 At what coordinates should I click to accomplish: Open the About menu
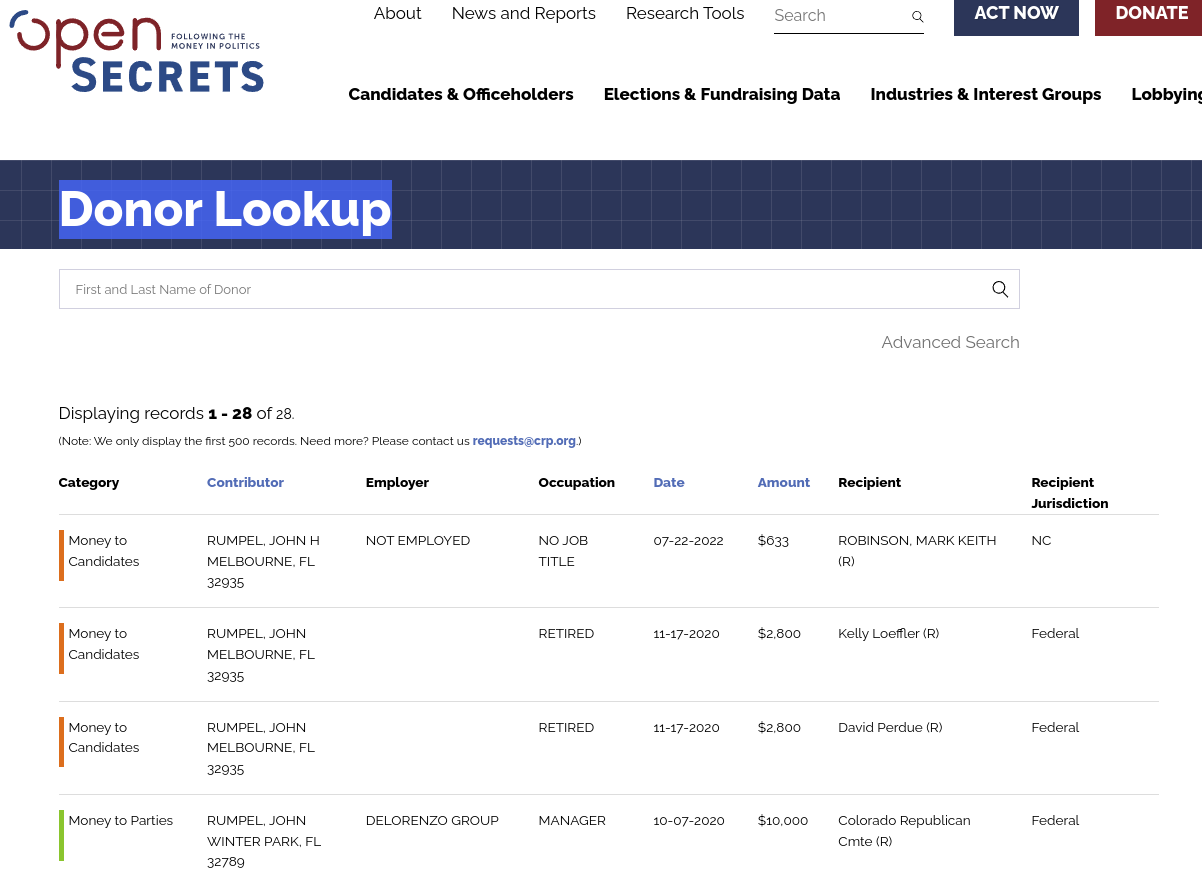(x=397, y=14)
